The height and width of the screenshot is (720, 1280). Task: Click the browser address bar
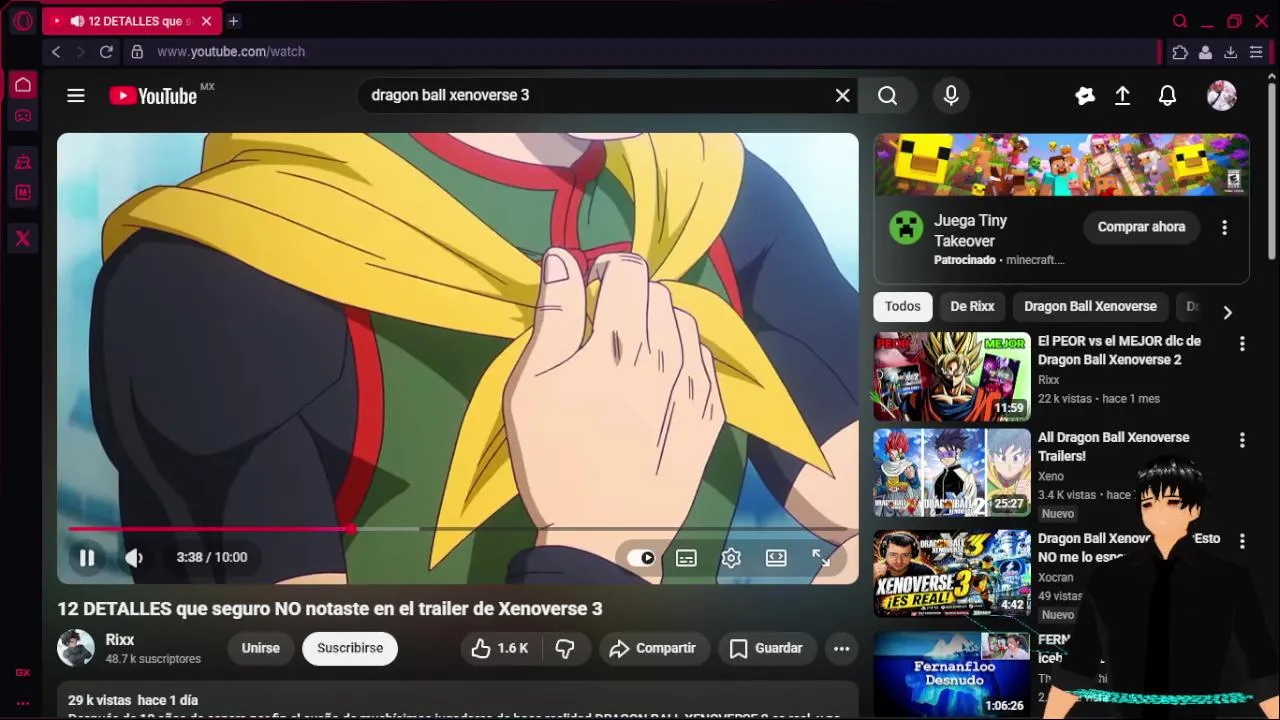point(640,52)
